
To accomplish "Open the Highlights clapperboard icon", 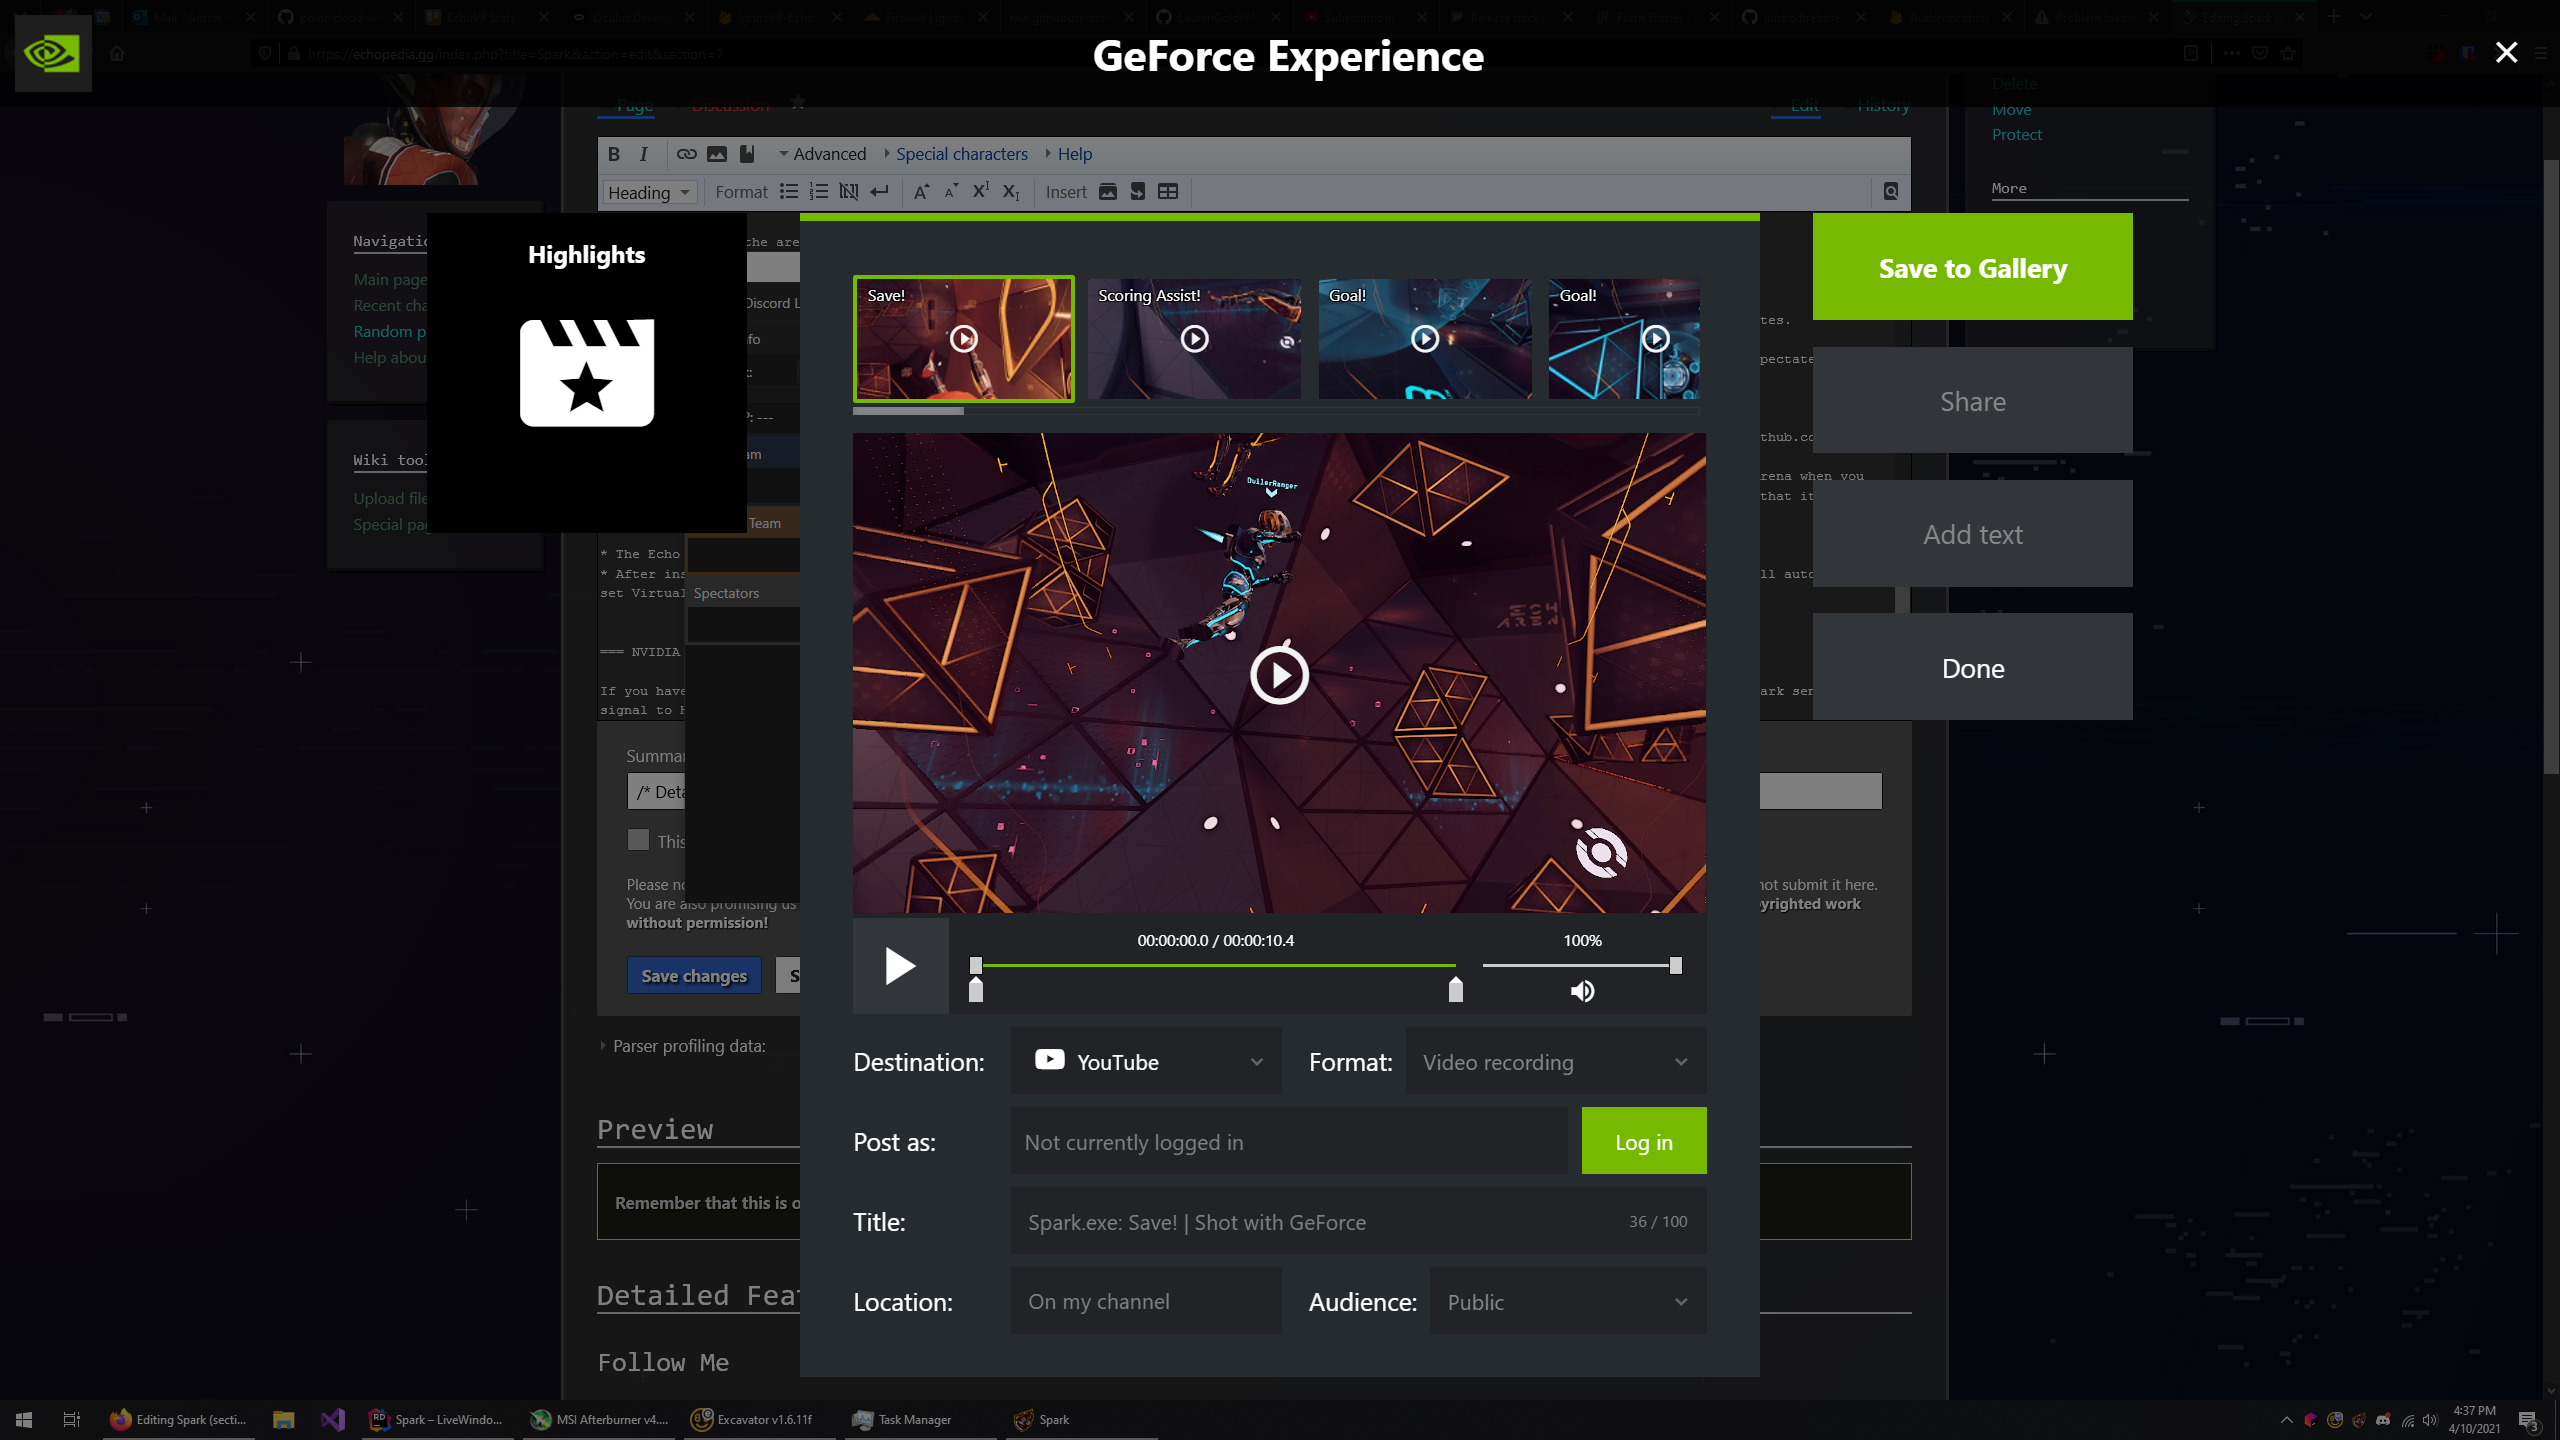I will click(587, 373).
